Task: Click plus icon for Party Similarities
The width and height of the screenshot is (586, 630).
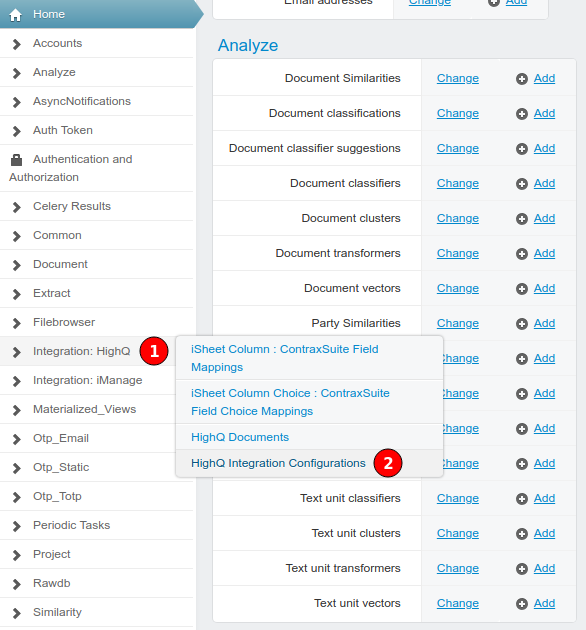Action: [x=522, y=323]
